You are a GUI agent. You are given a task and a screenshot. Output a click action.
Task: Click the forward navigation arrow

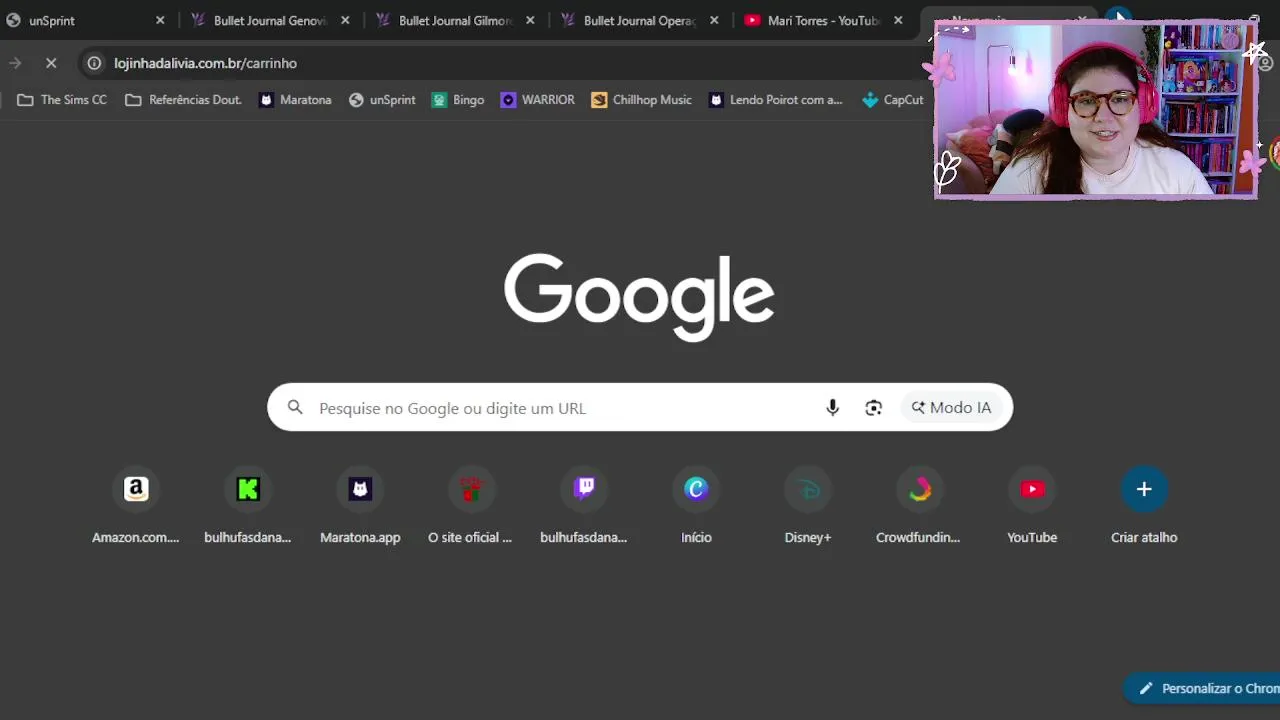(x=15, y=63)
